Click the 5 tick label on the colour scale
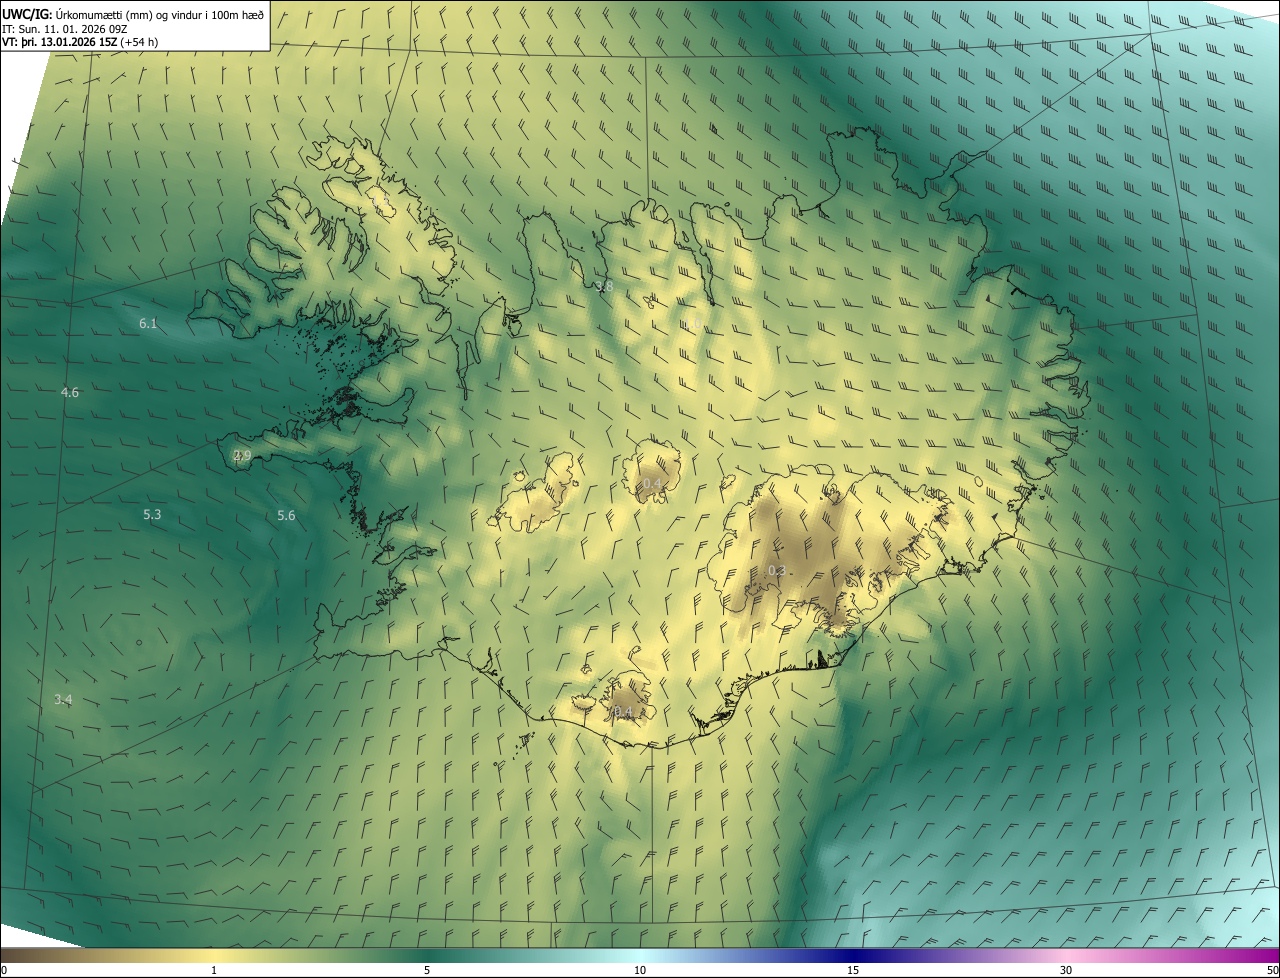This screenshot has width=1280, height=978. (427, 970)
